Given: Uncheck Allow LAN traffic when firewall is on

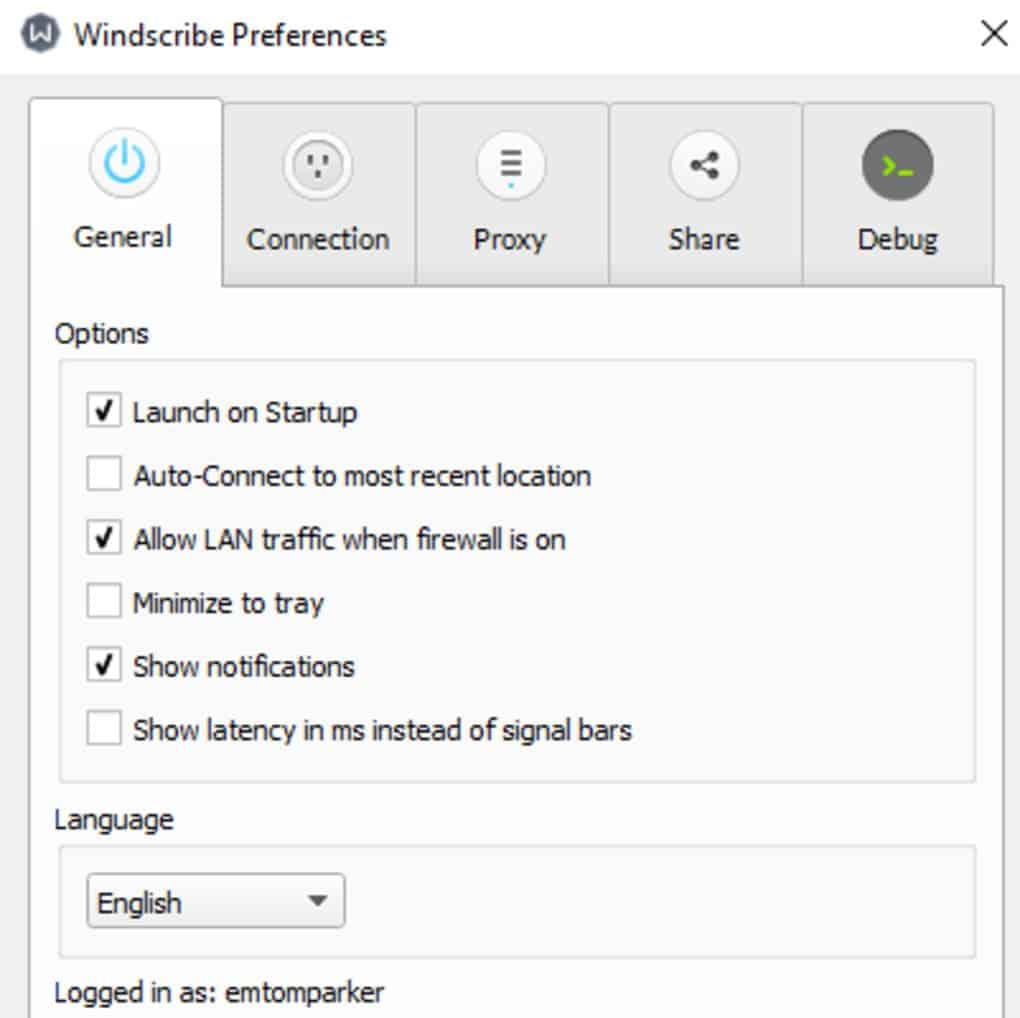Looking at the screenshot, I should click(x=104, y=539).
